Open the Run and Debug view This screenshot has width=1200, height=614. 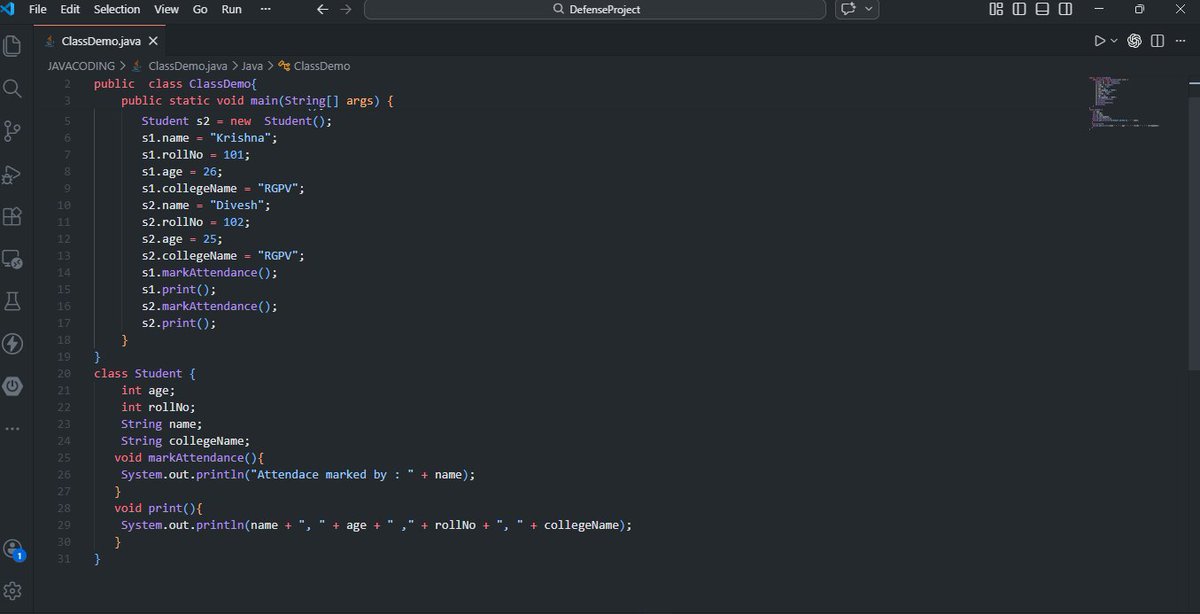13,174
